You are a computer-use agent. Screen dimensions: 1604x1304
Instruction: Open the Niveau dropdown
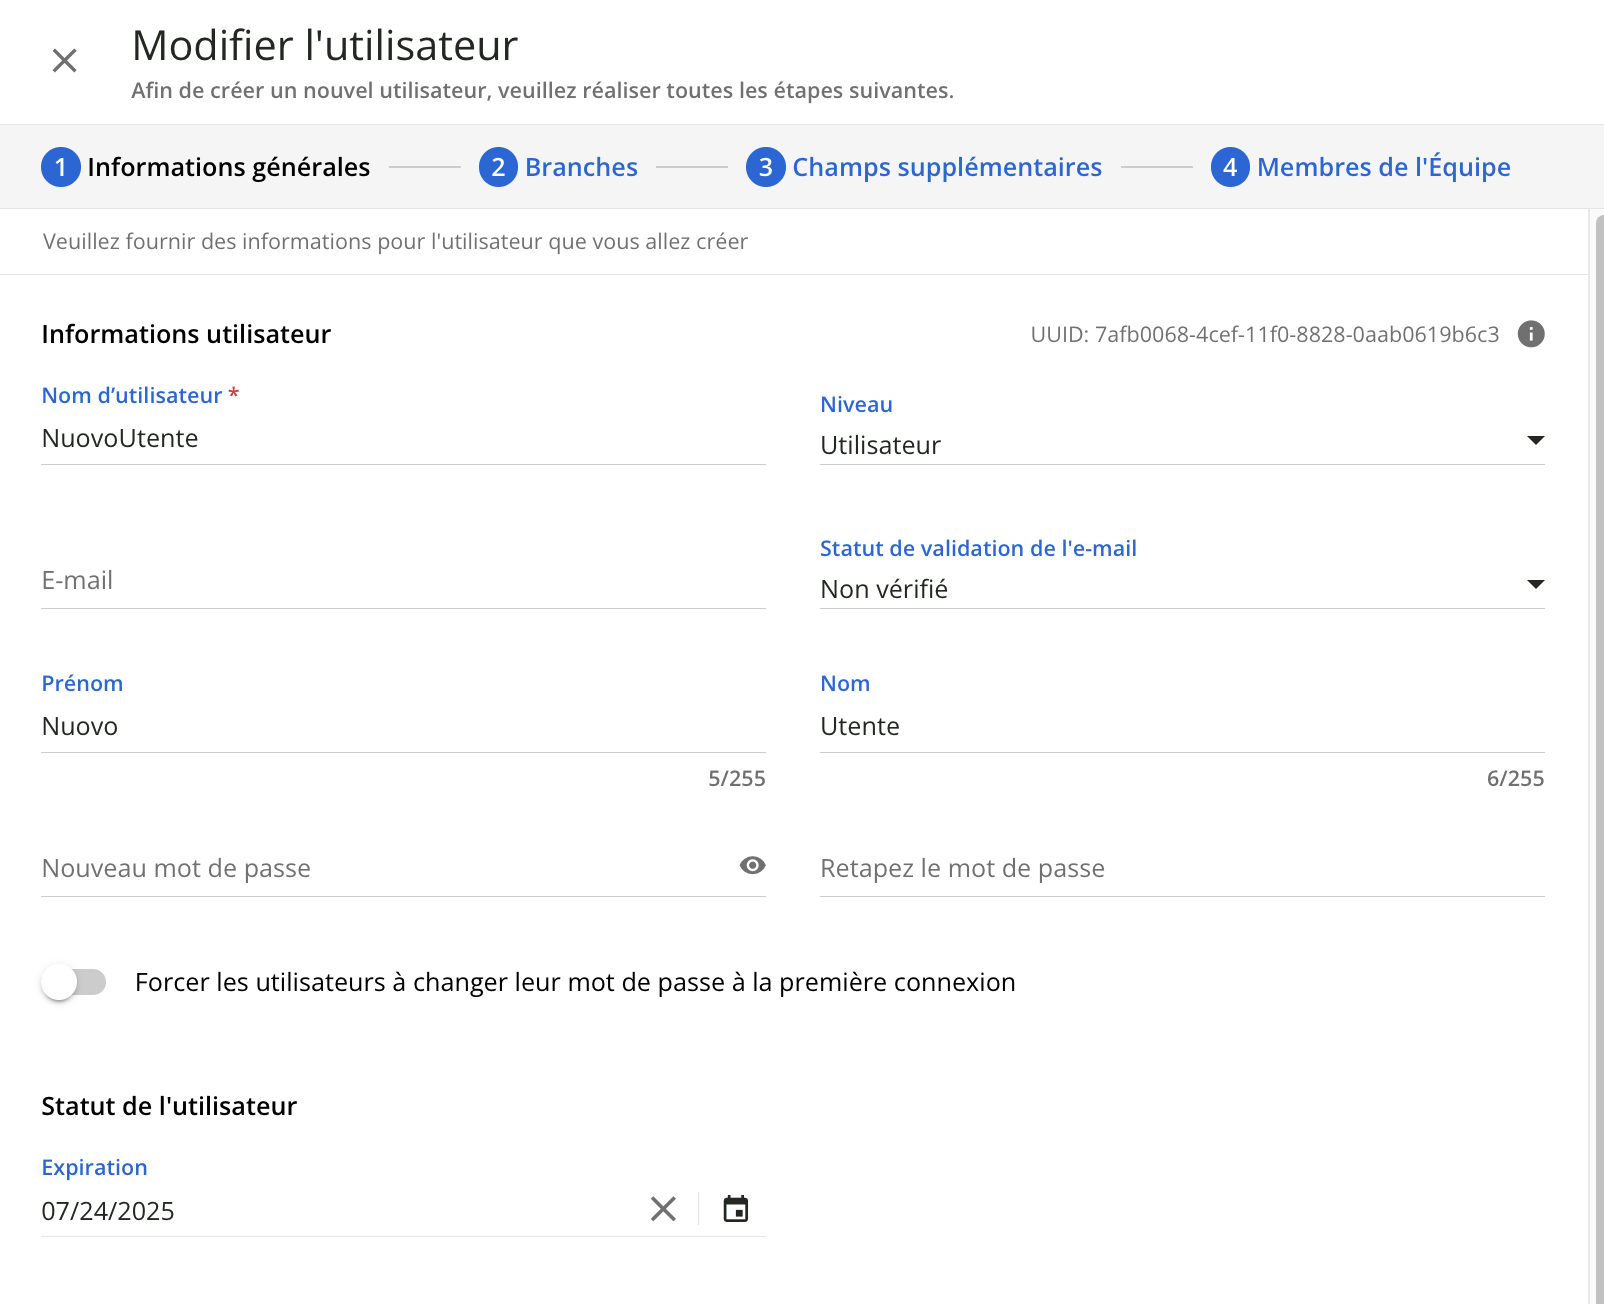tap(1536, 440)
